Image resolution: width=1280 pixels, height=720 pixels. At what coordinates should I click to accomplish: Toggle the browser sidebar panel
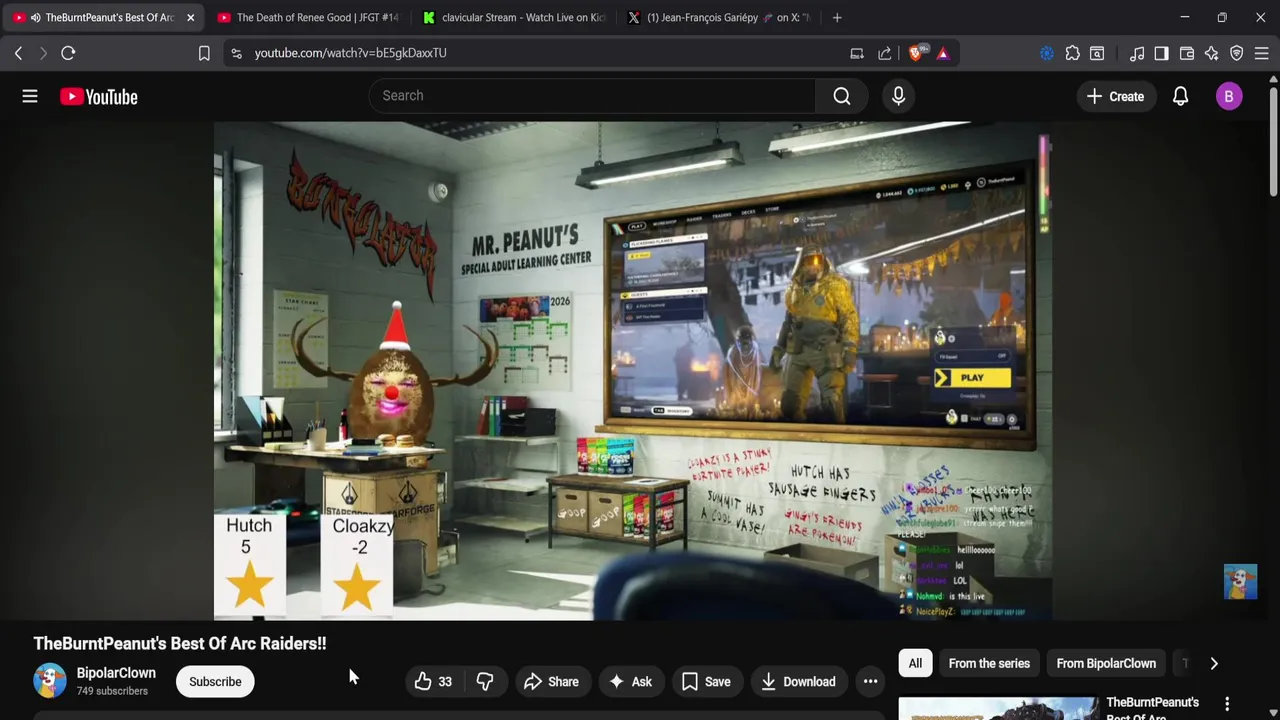(x=1161, y=53)
